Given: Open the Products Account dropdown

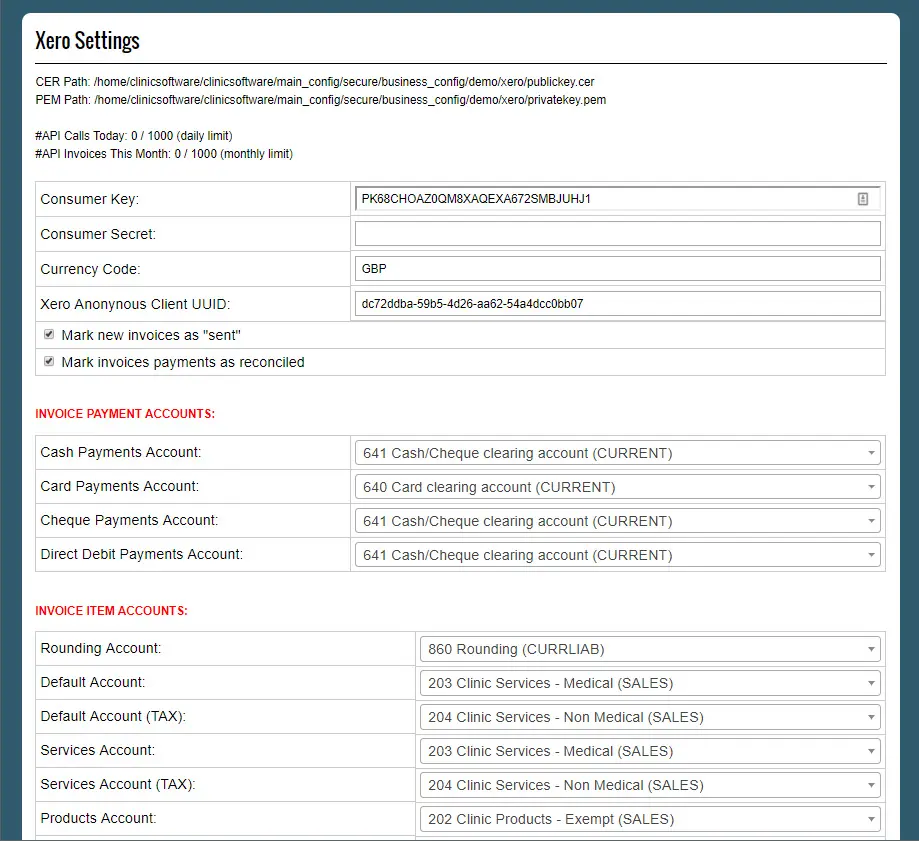Looking at the screenshot, I should coord(650,819).
